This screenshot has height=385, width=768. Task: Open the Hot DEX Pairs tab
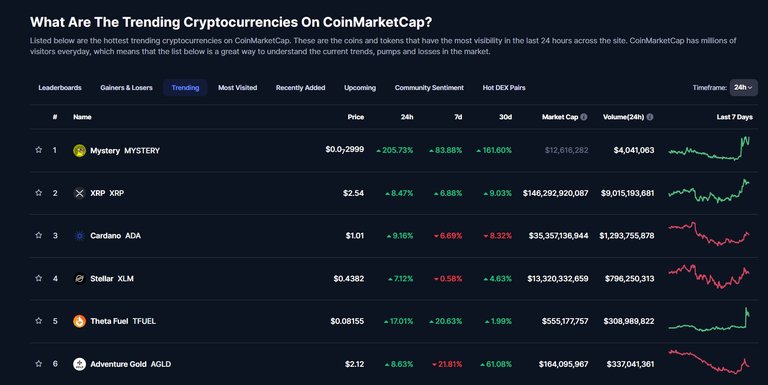pyautogui.click(x=504, y=88)
